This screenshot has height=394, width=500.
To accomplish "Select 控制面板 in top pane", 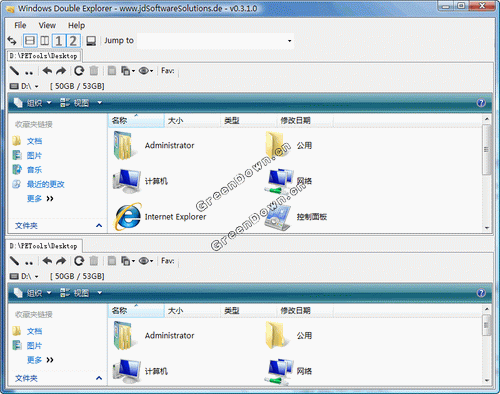I will point(296,217).
